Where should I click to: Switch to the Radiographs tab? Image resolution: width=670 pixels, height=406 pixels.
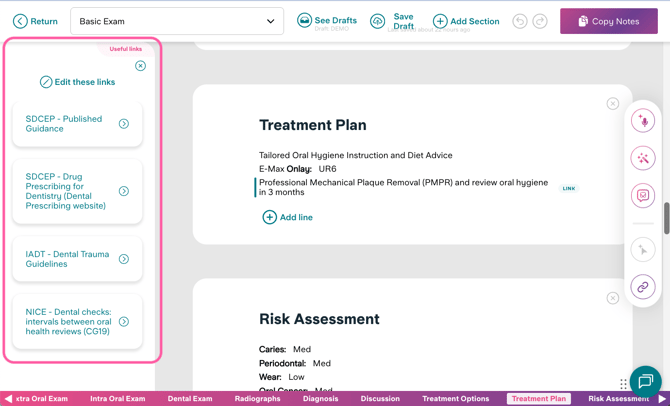tap(257, 399)
